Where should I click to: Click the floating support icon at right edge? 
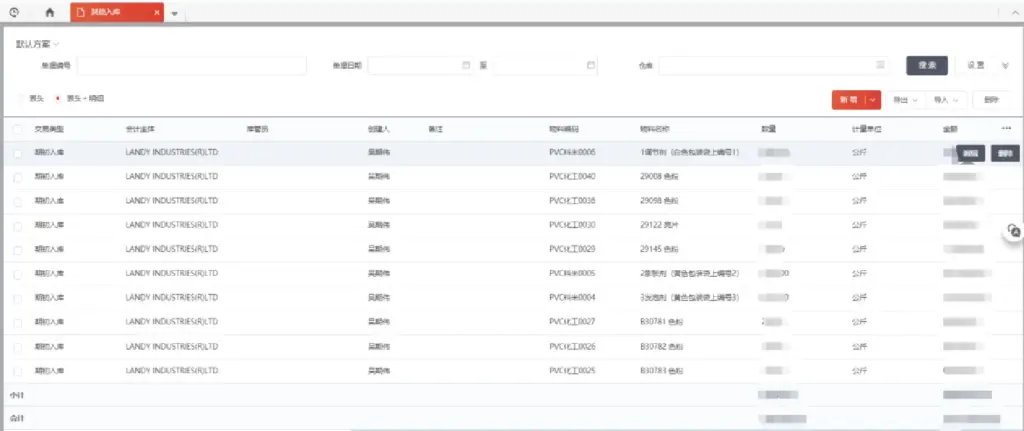tap(1013, 230)
